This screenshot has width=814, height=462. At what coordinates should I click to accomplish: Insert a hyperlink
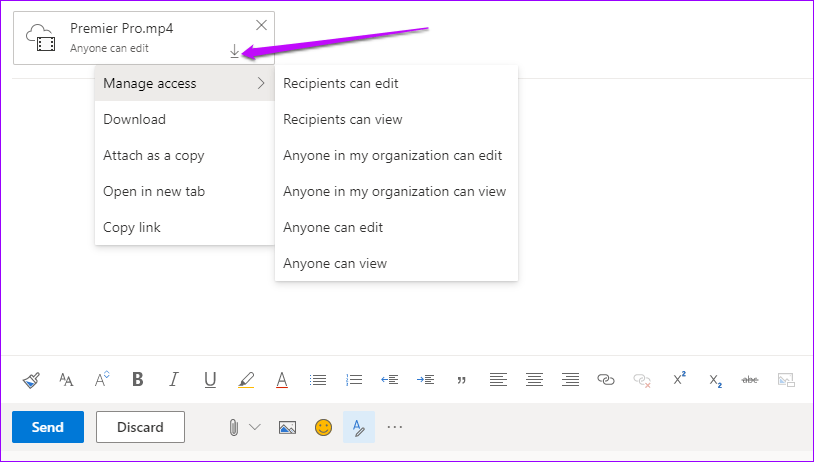(606, 380)
